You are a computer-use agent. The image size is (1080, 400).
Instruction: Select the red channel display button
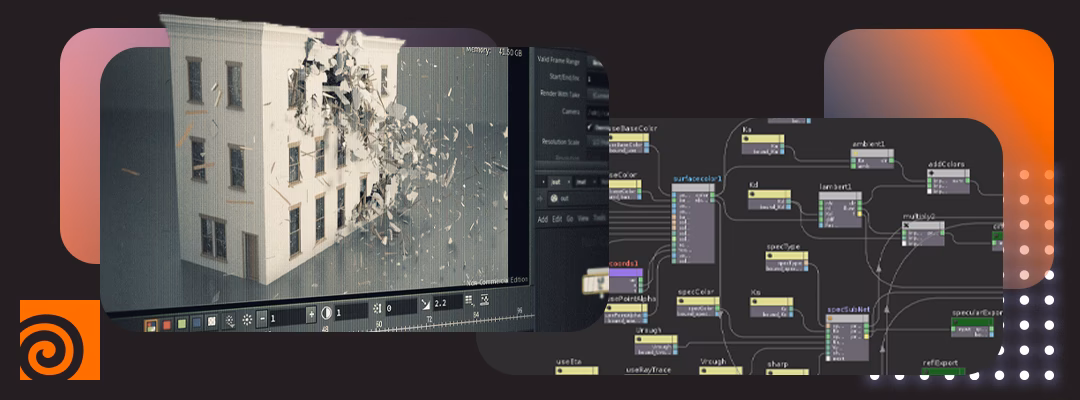coord(166,323)
